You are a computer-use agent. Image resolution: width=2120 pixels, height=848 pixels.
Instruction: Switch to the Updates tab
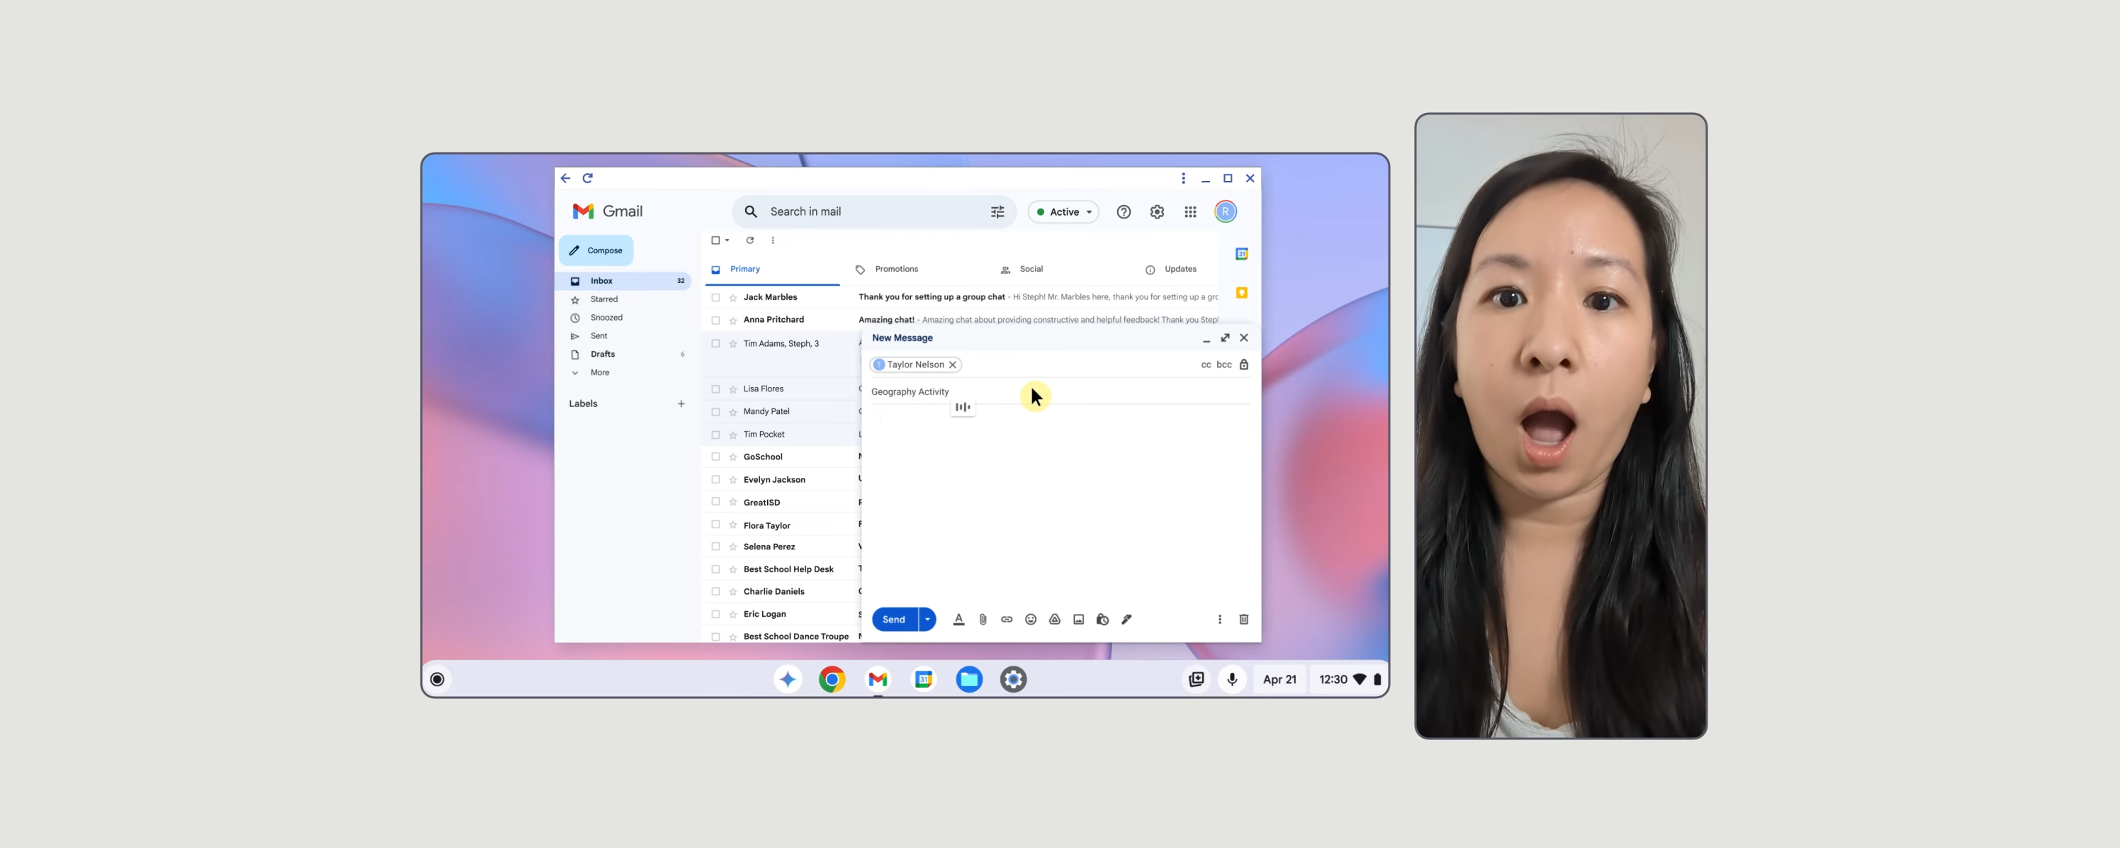pos(1180,270)
